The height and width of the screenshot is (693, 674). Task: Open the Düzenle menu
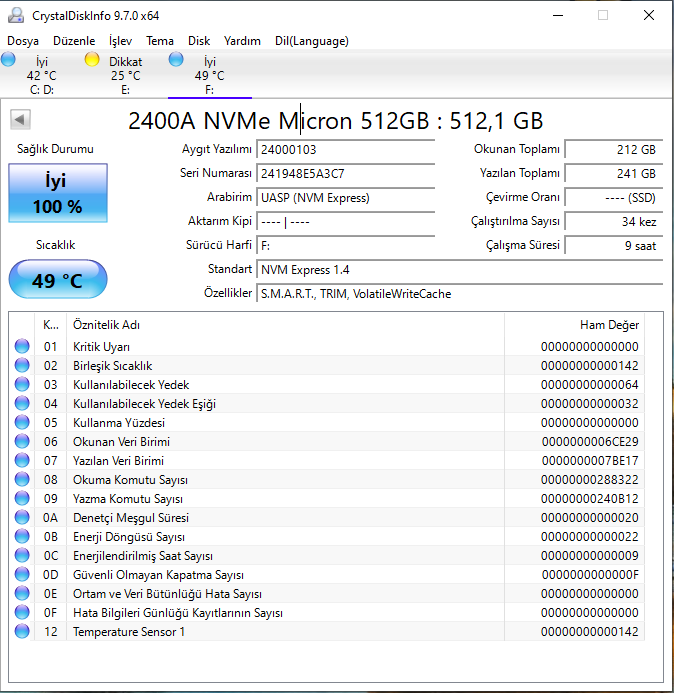[x=74, y=41]
